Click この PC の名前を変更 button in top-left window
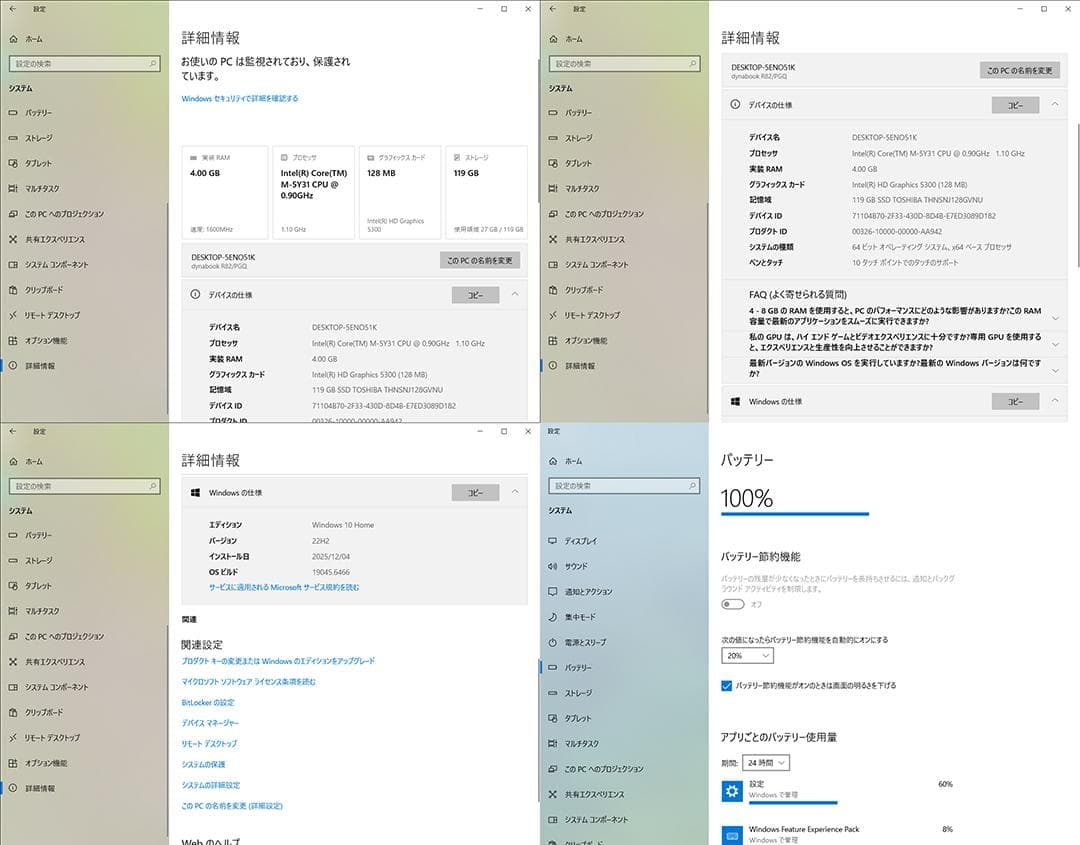The height and width of the screenshot is (845, 1080). 480,260
